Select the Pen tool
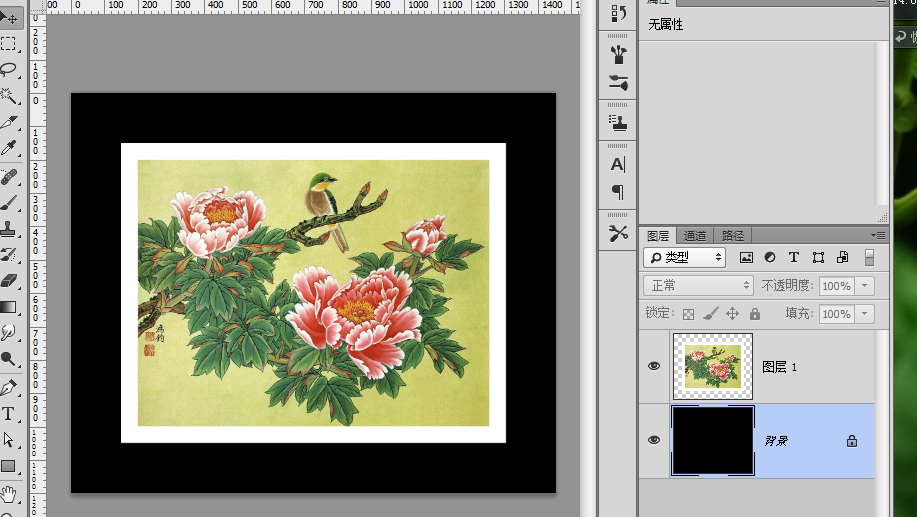 (9, 387)
